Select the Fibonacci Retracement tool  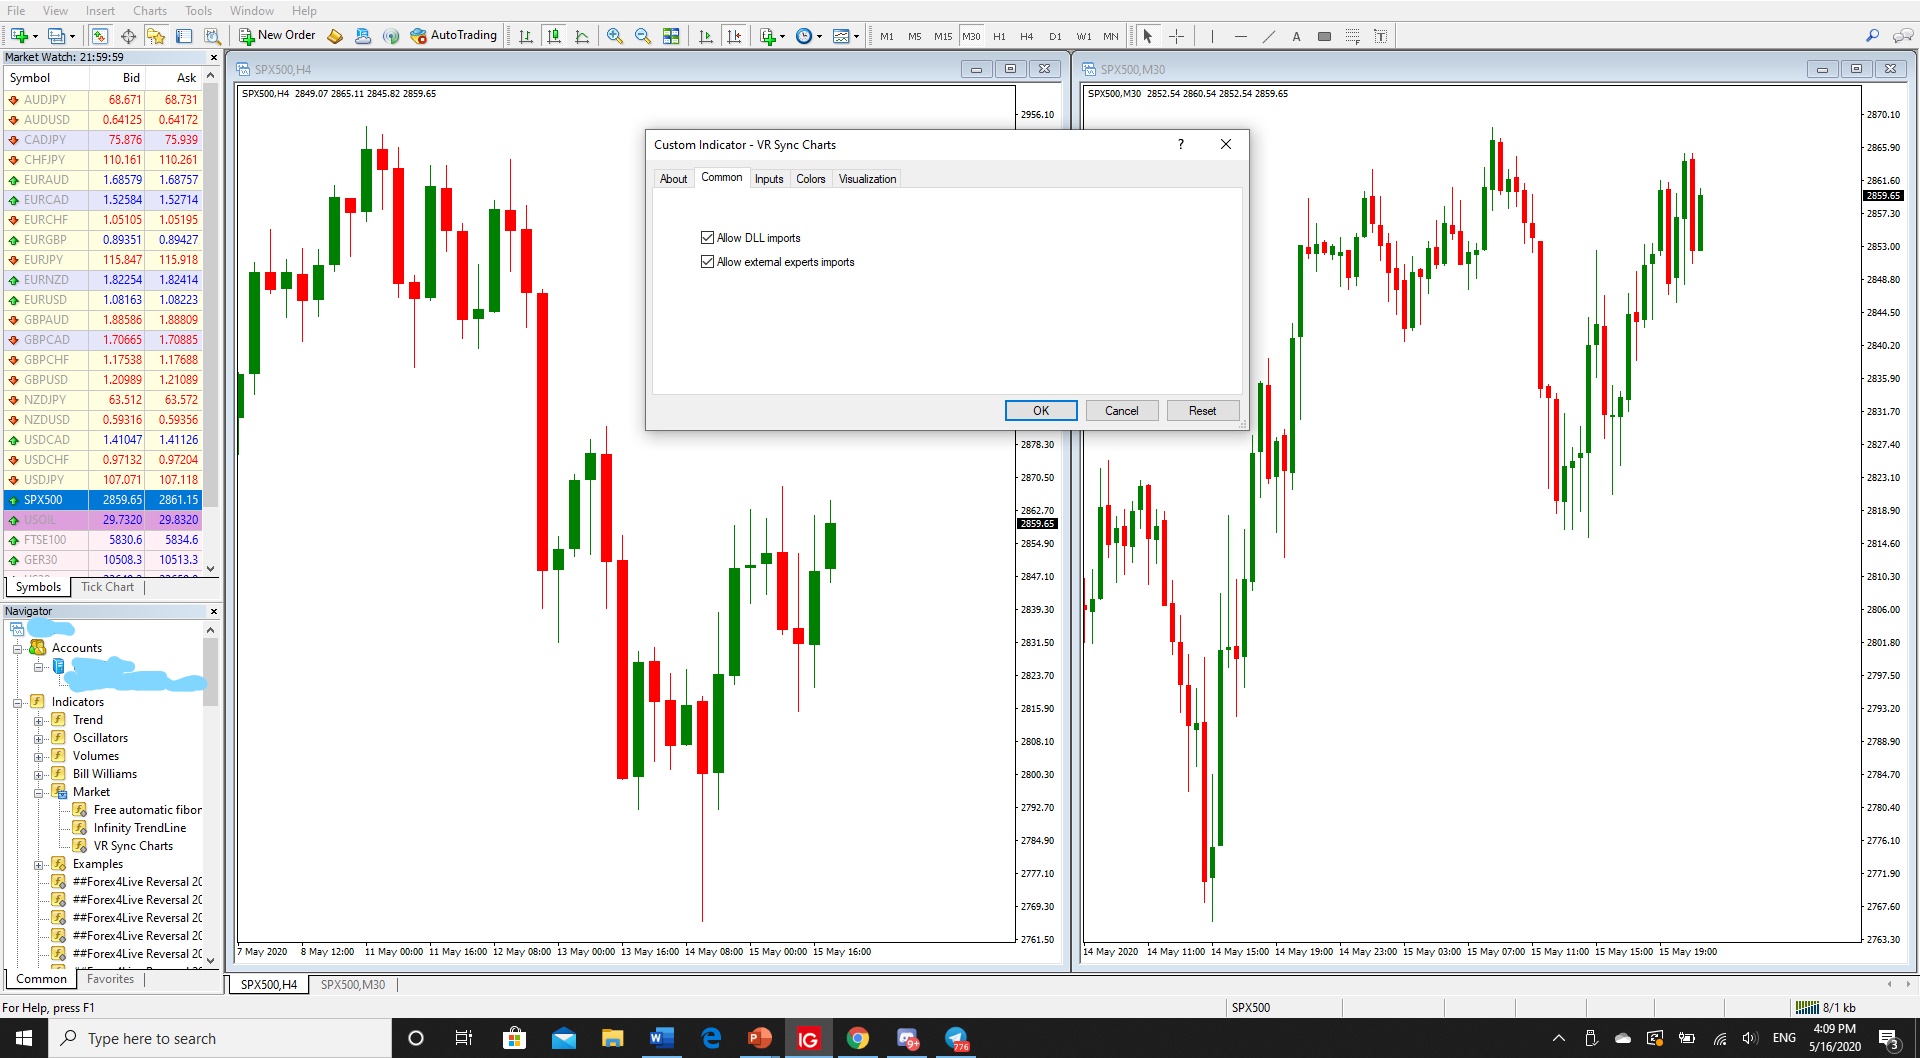[x=1352, y=36]
